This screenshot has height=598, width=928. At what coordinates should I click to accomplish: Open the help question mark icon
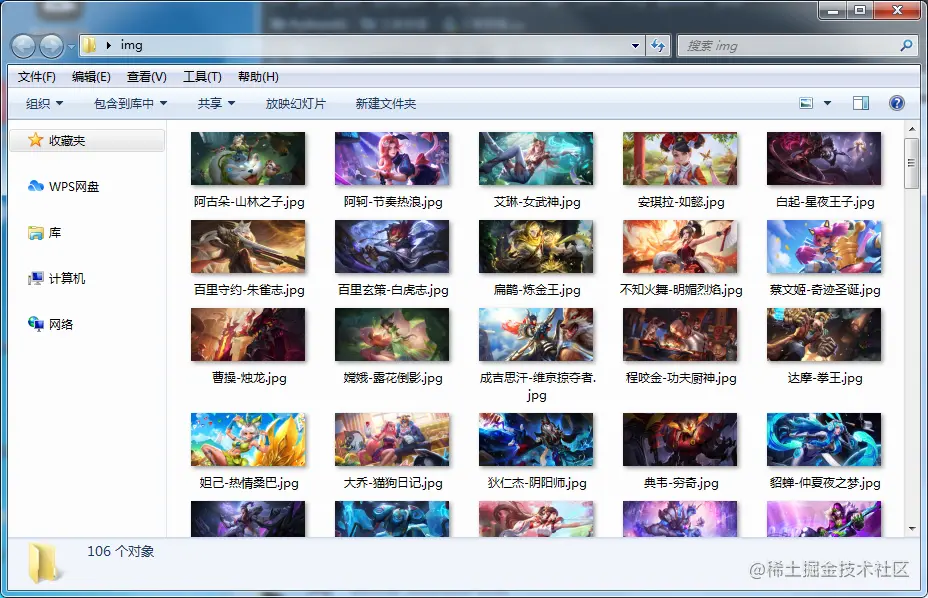pyautogui.click(x=897, y=103)
